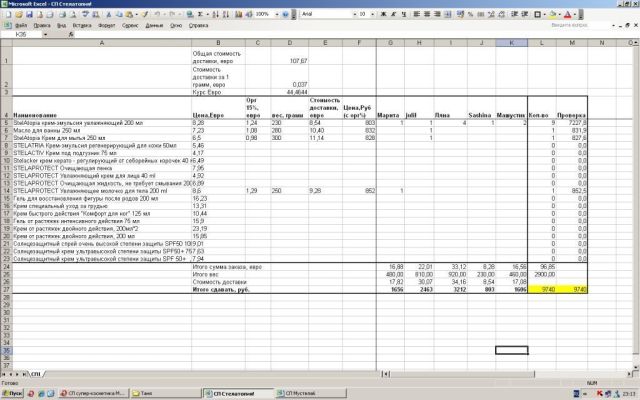The width and height of the screenshot is (640, 400).
Task: Switch to СП супер-косметика taskbar window
Action: 93,393
